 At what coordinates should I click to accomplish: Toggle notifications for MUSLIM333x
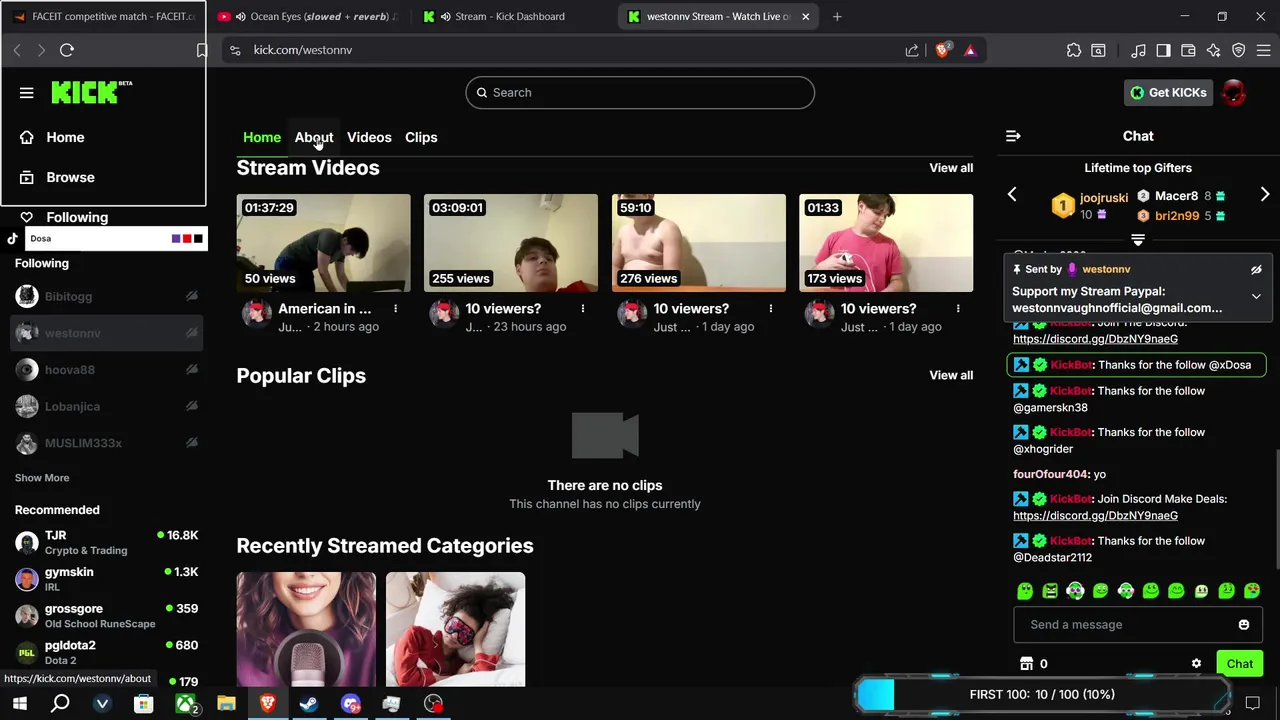coord(191,444)
